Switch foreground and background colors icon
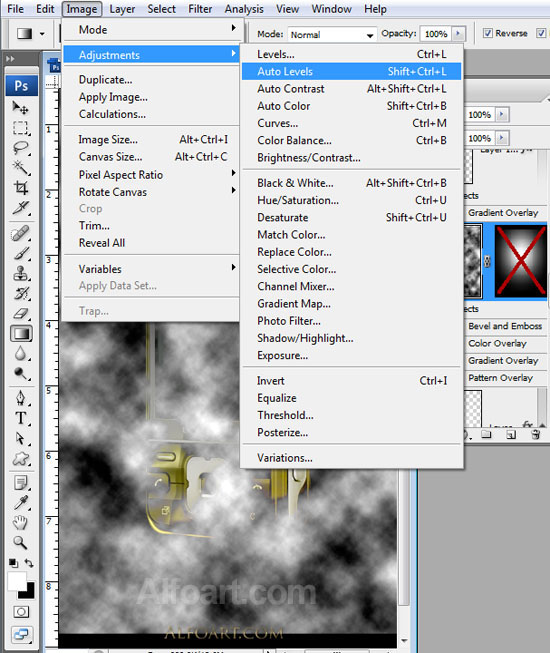This screenshot has width=550, height=653. tap(29, 563)
